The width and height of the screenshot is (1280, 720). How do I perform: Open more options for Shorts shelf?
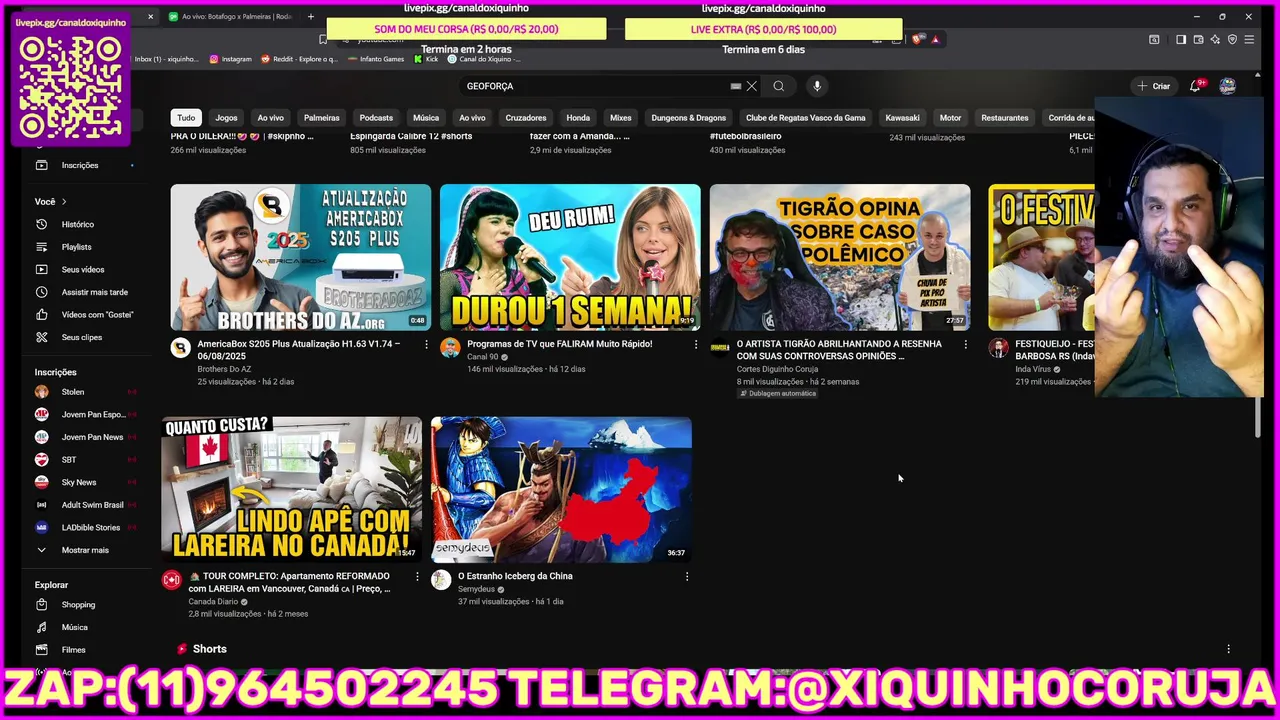click(x=1228, y=649)
